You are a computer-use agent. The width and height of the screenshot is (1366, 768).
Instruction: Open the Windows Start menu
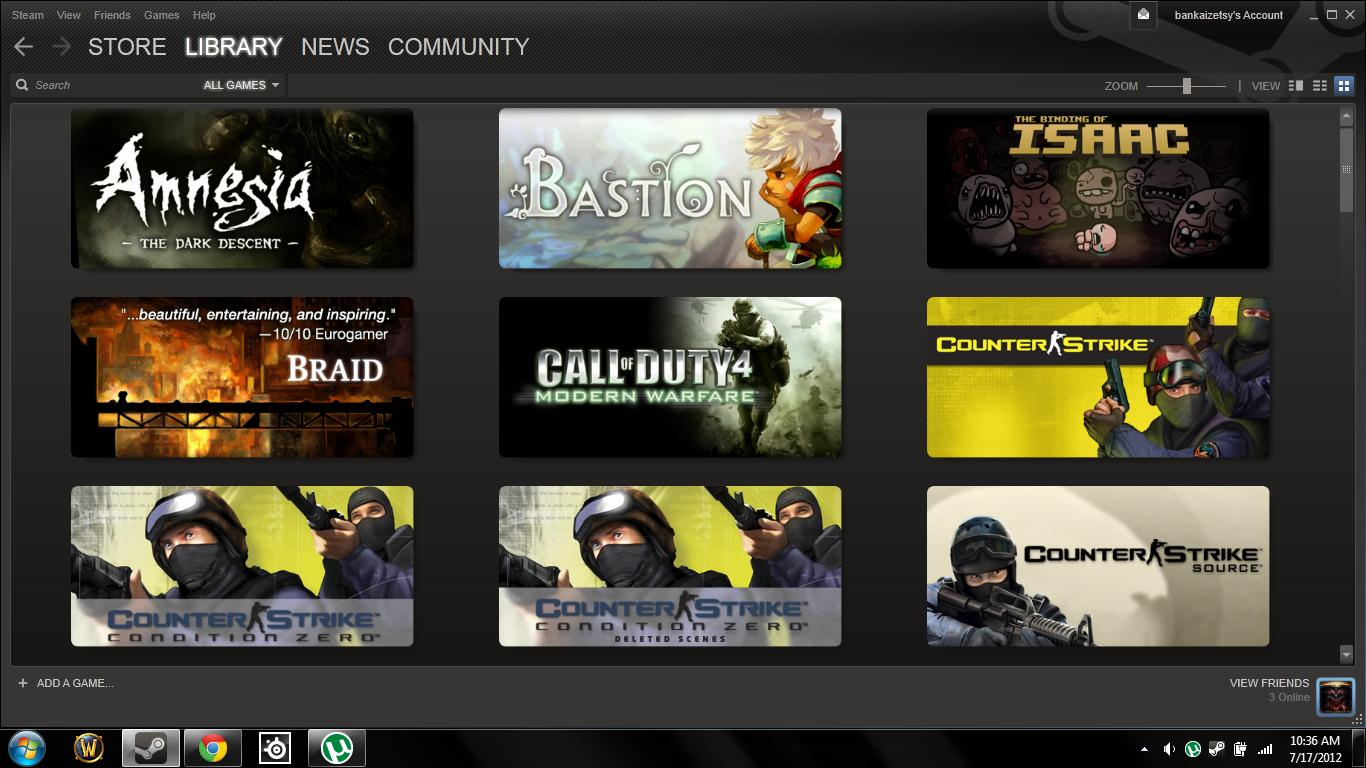click(27, 748)
